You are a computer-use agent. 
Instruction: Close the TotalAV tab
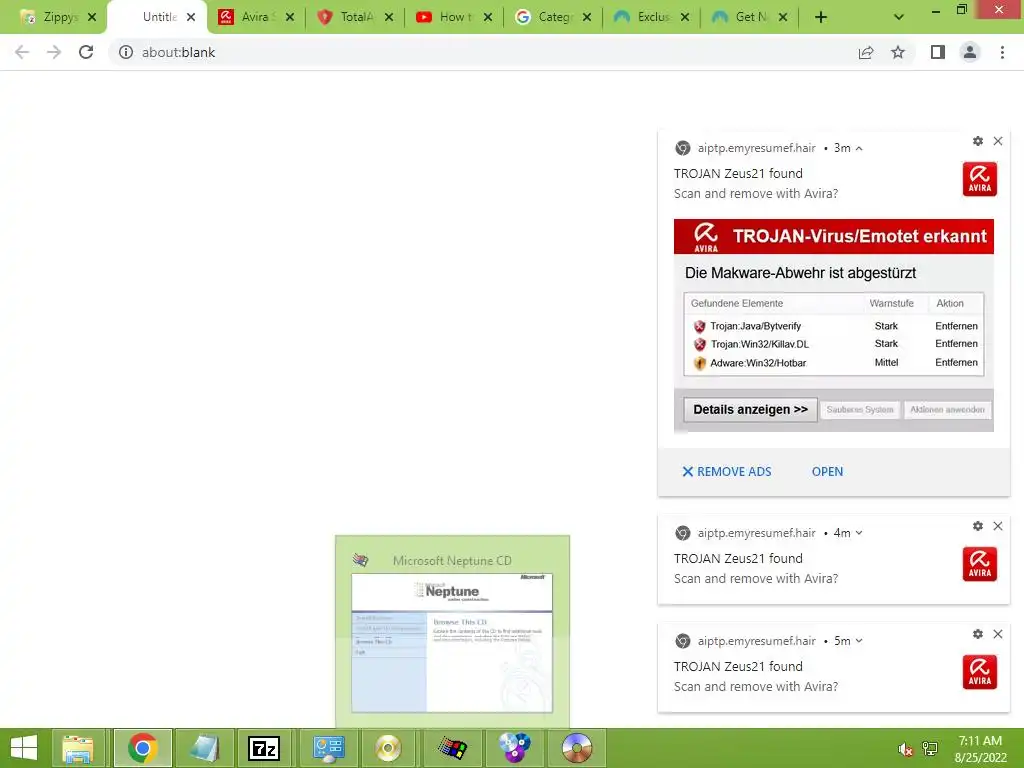389,17
